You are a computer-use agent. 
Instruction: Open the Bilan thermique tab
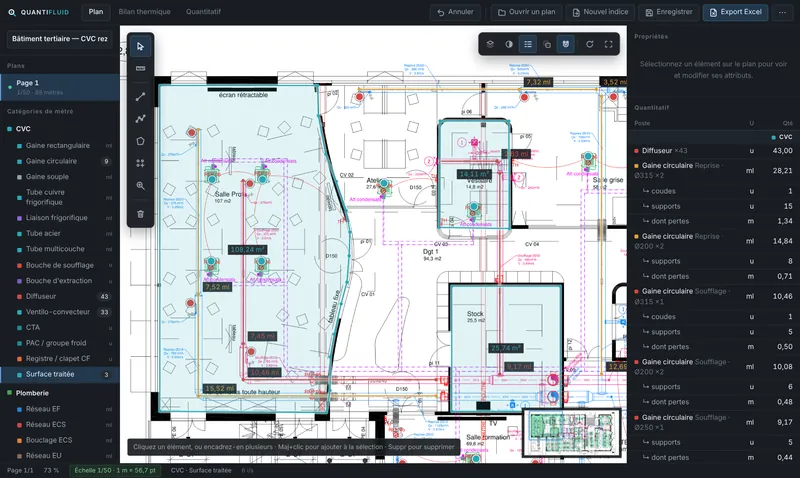(144, 12)
